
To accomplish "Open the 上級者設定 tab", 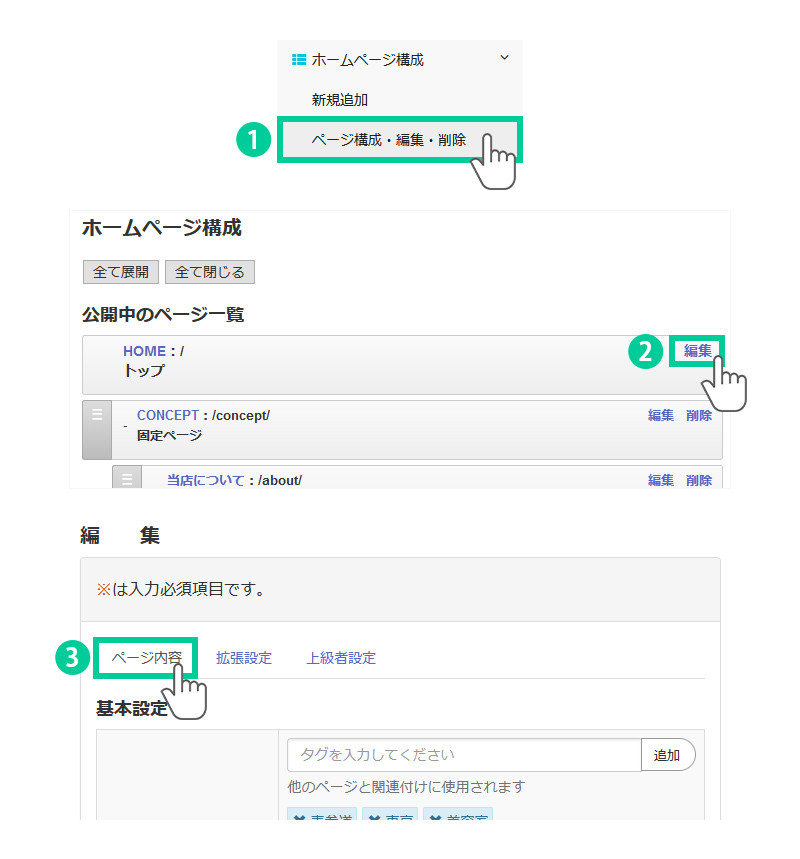I will tap(341, 658).
